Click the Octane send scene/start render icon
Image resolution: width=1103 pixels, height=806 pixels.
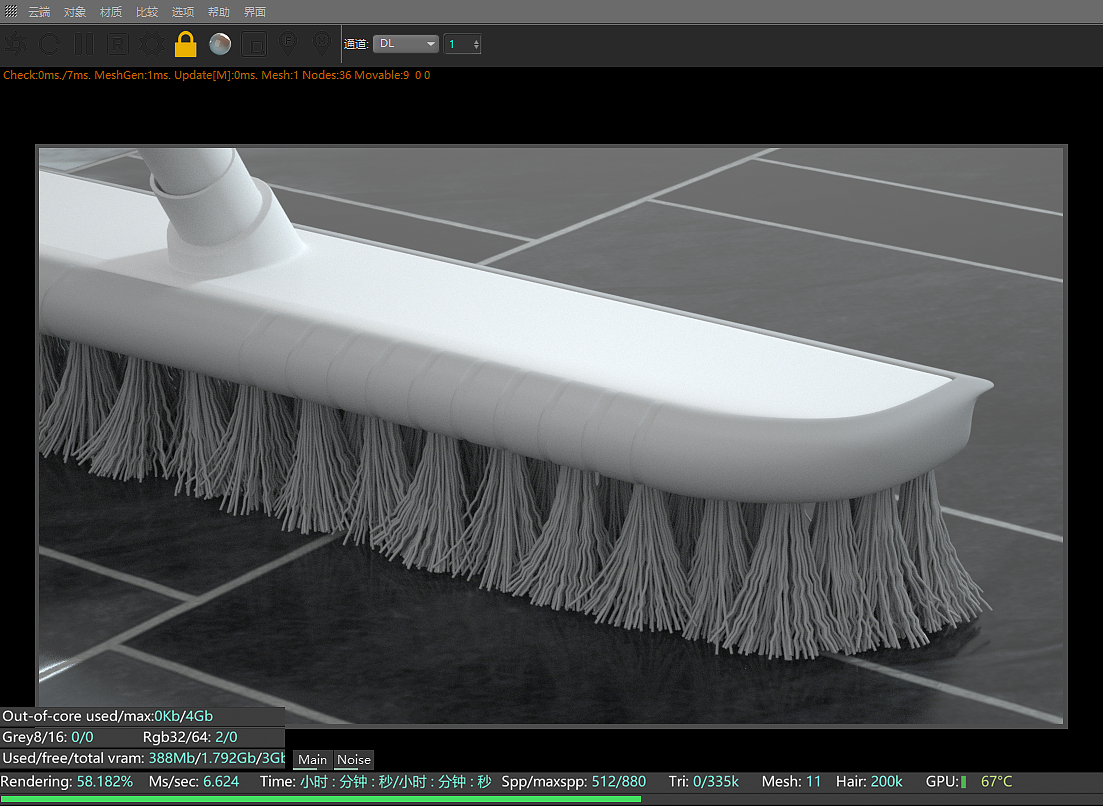(x=15, y=44)
